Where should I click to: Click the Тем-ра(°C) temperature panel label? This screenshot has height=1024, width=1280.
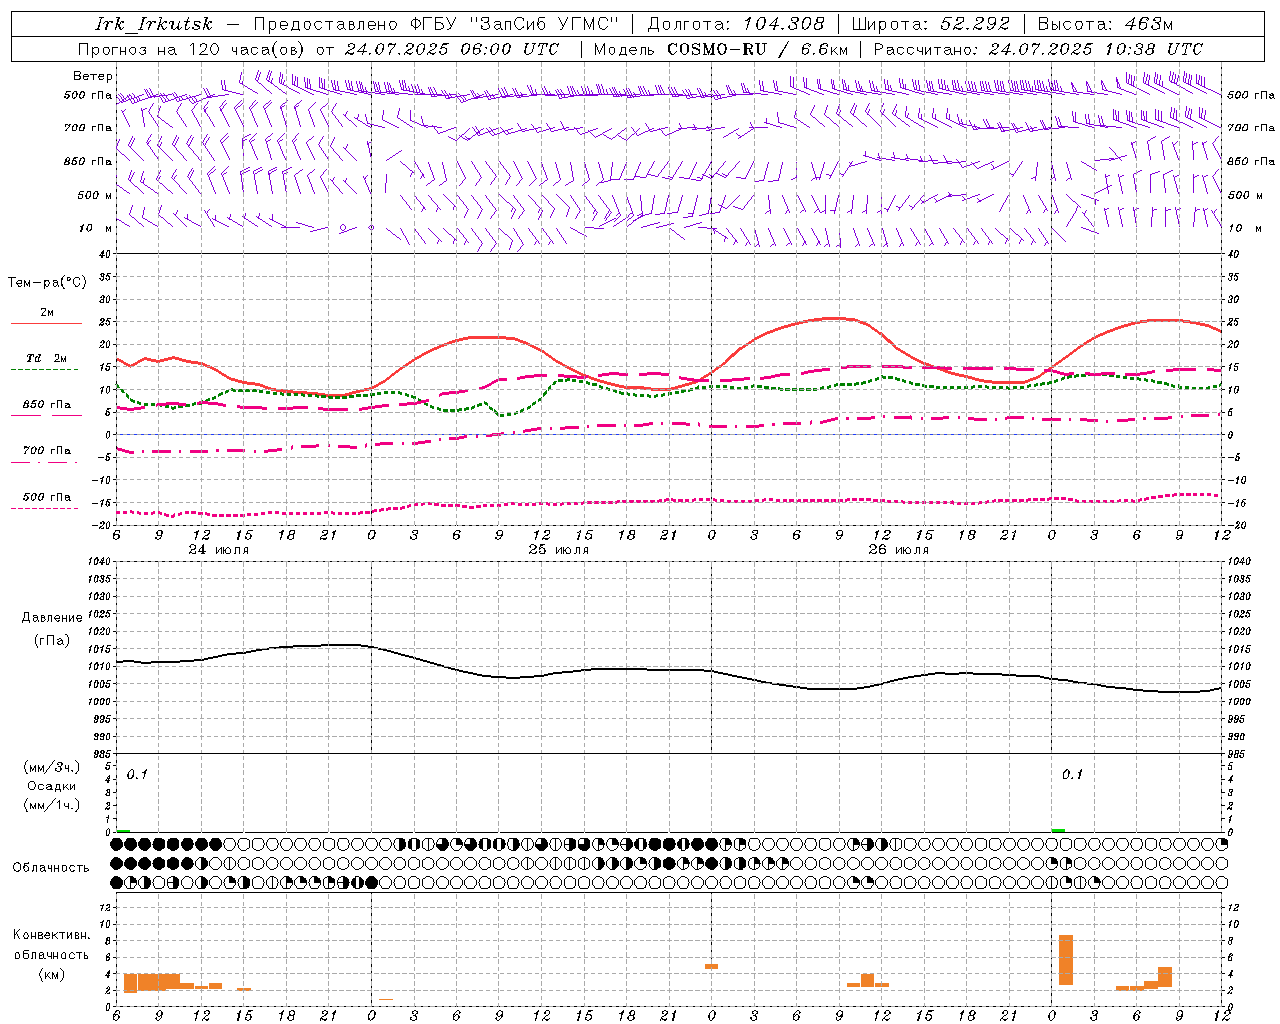coord(47,283)
